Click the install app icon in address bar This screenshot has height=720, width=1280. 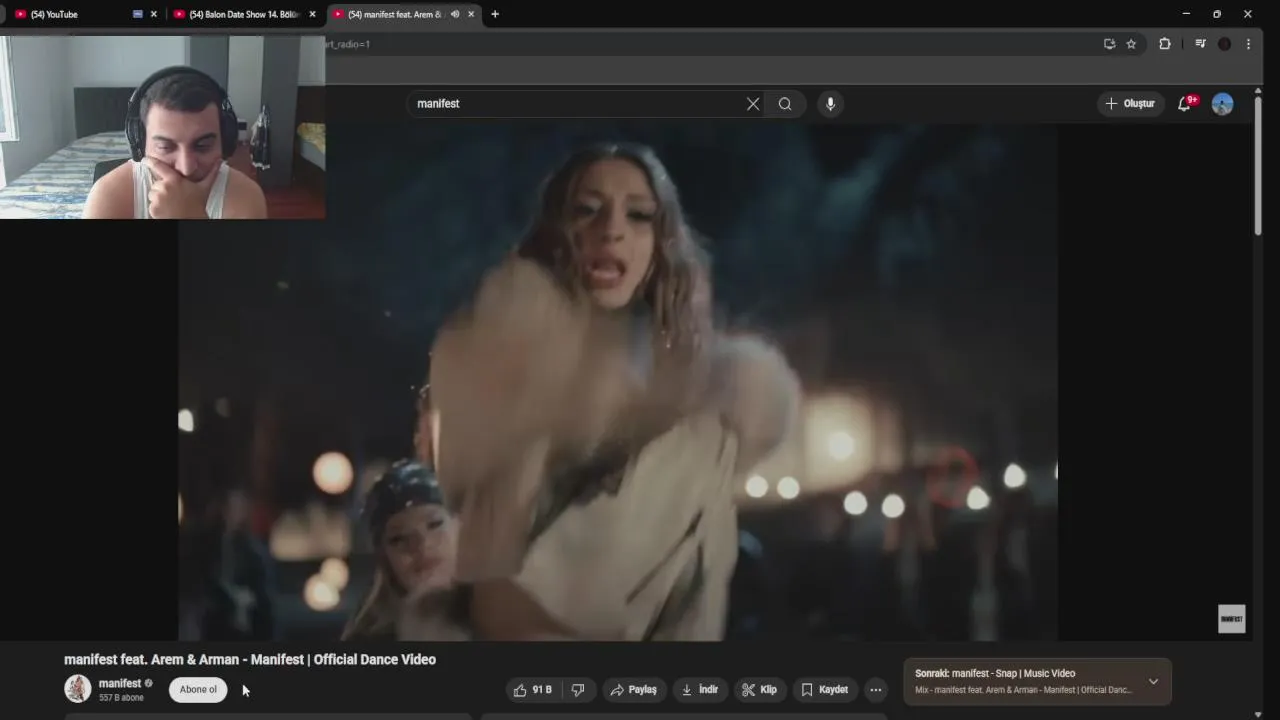click(1109, 44)
